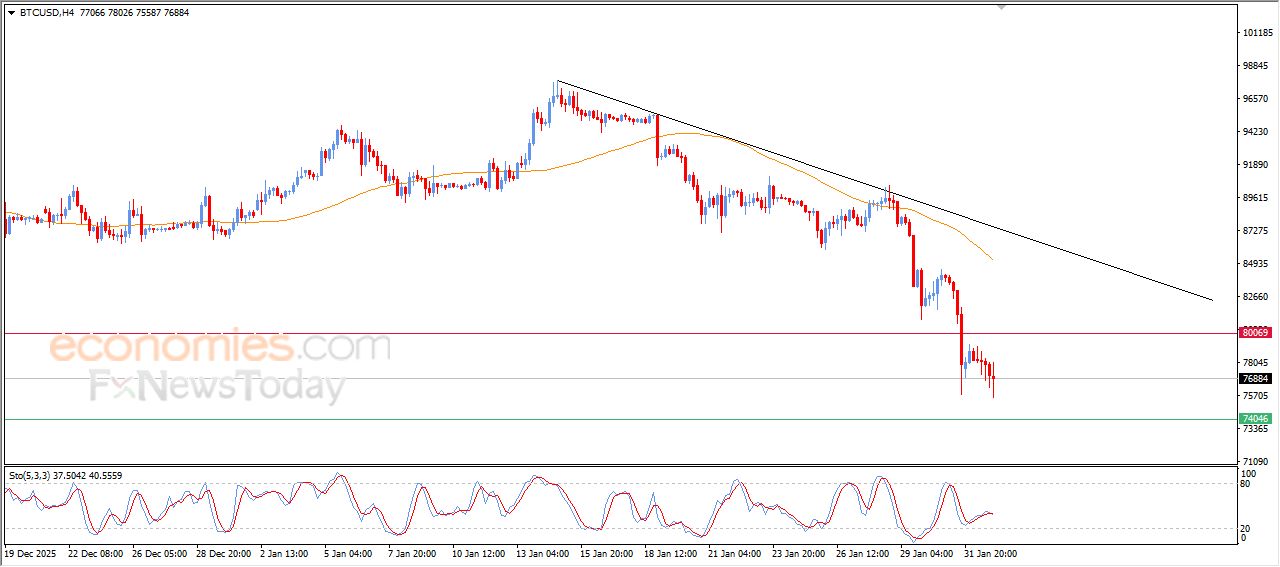Select the red 80069 price label
The width and height of the screenshot is (1280, 567).
tap(1254, 332)
